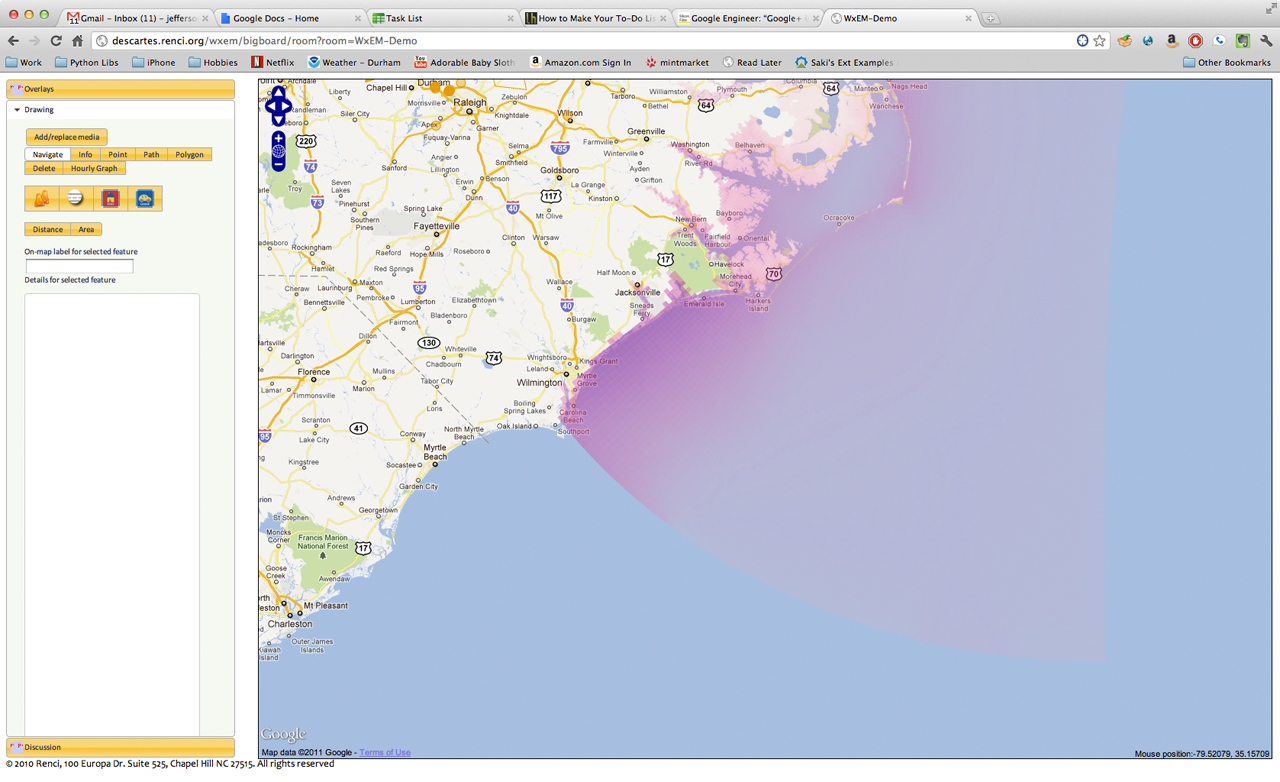Click the globe max-extent icon on map
This screenshot has width=1280, height=782.
278,151
